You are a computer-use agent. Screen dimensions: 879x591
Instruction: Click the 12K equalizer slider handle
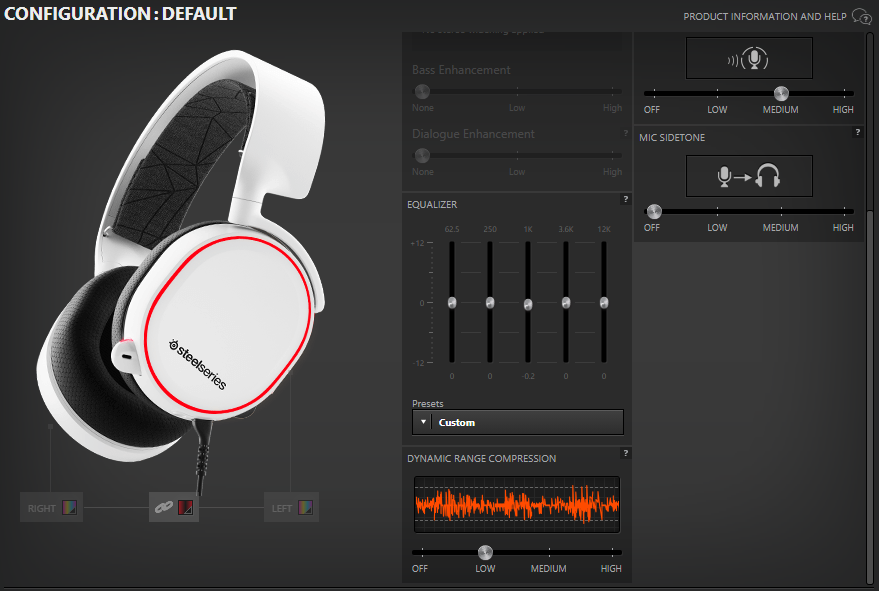pos(604,303)
